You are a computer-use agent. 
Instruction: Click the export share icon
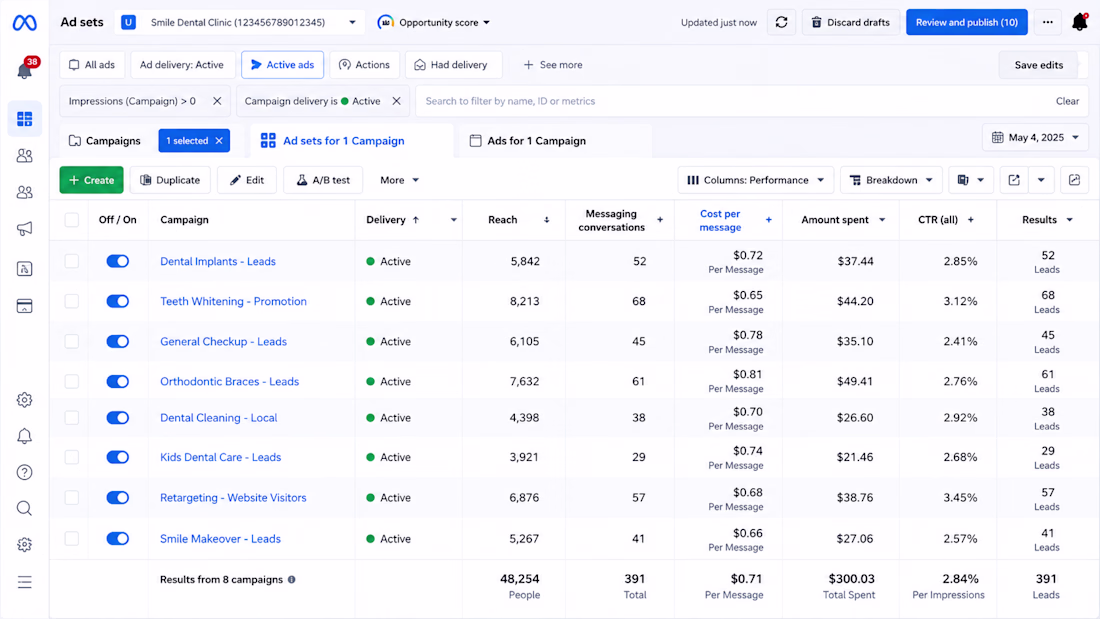pos(1014,180)
